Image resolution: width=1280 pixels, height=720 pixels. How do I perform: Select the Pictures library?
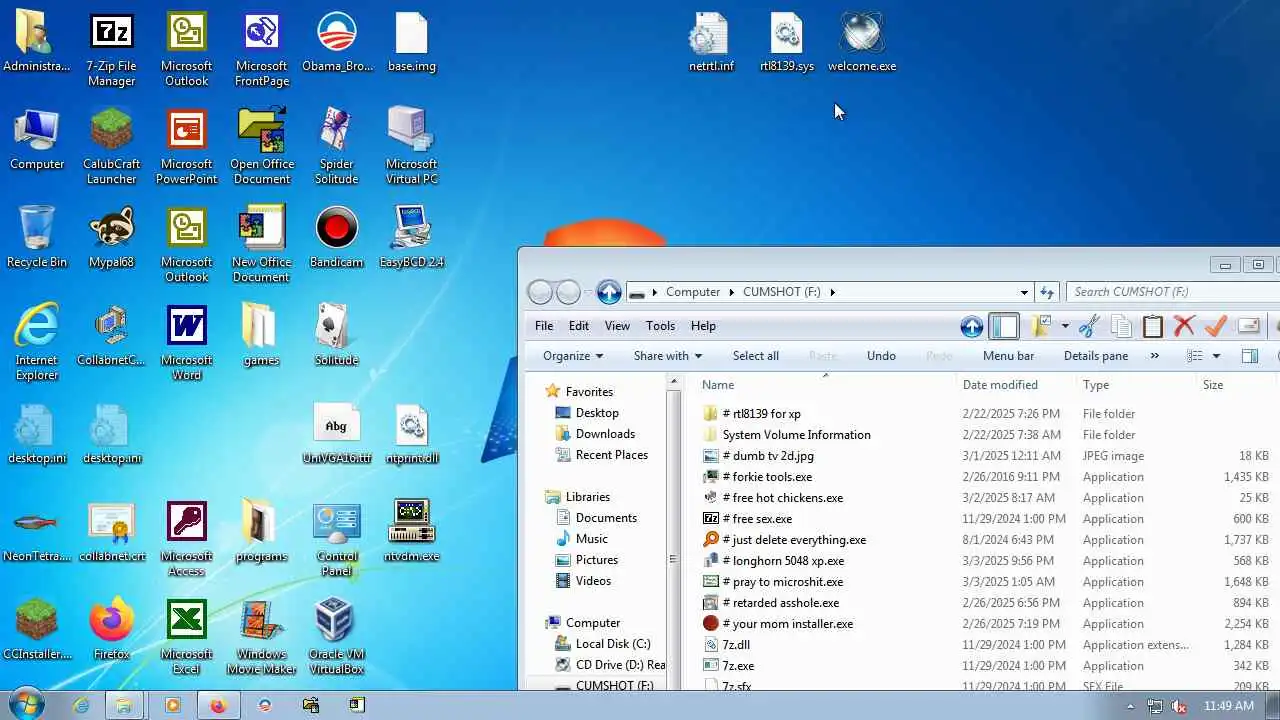596,560
